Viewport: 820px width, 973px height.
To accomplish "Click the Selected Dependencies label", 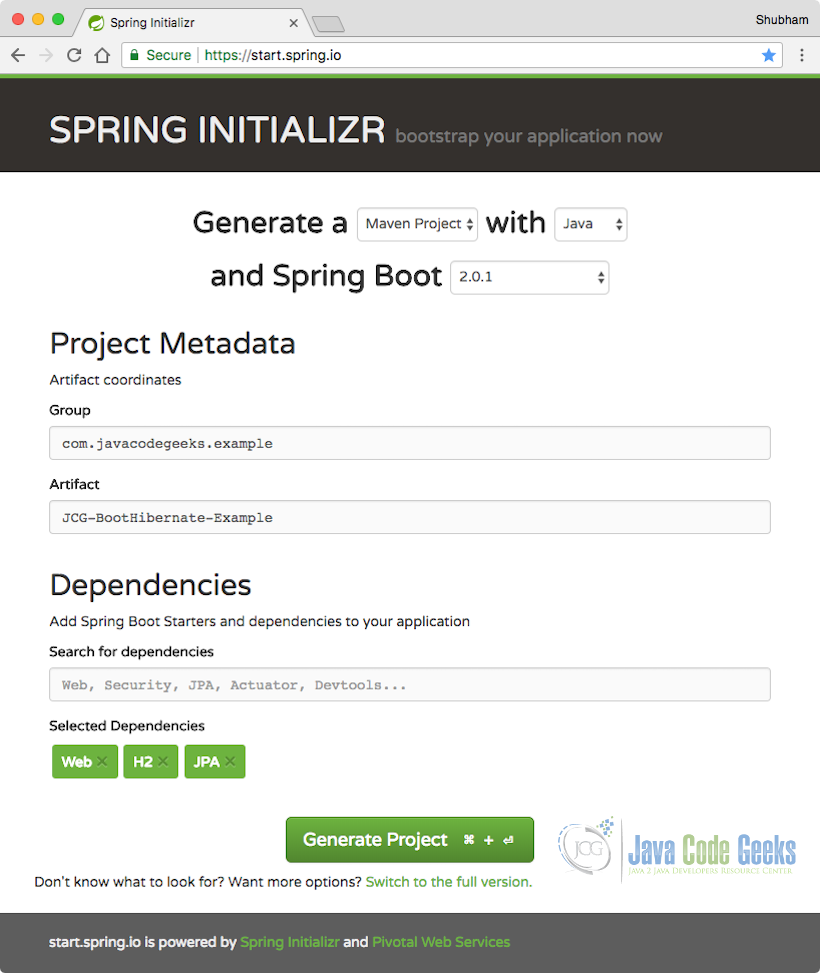I will click(127, 725).
